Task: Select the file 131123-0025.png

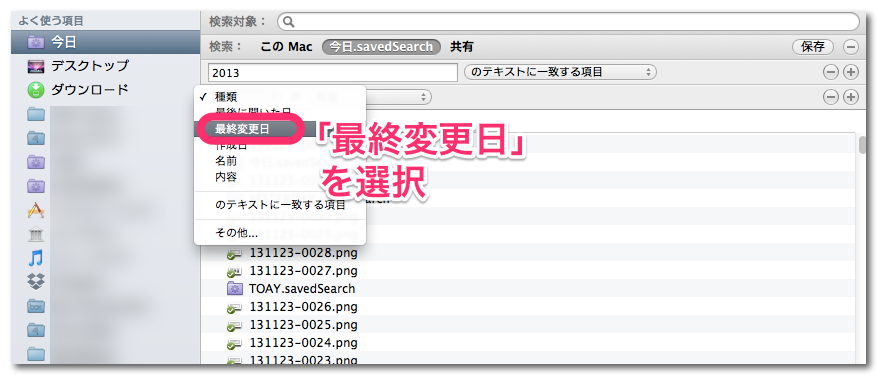Action: pyautogui.click(x=304, y=325)
